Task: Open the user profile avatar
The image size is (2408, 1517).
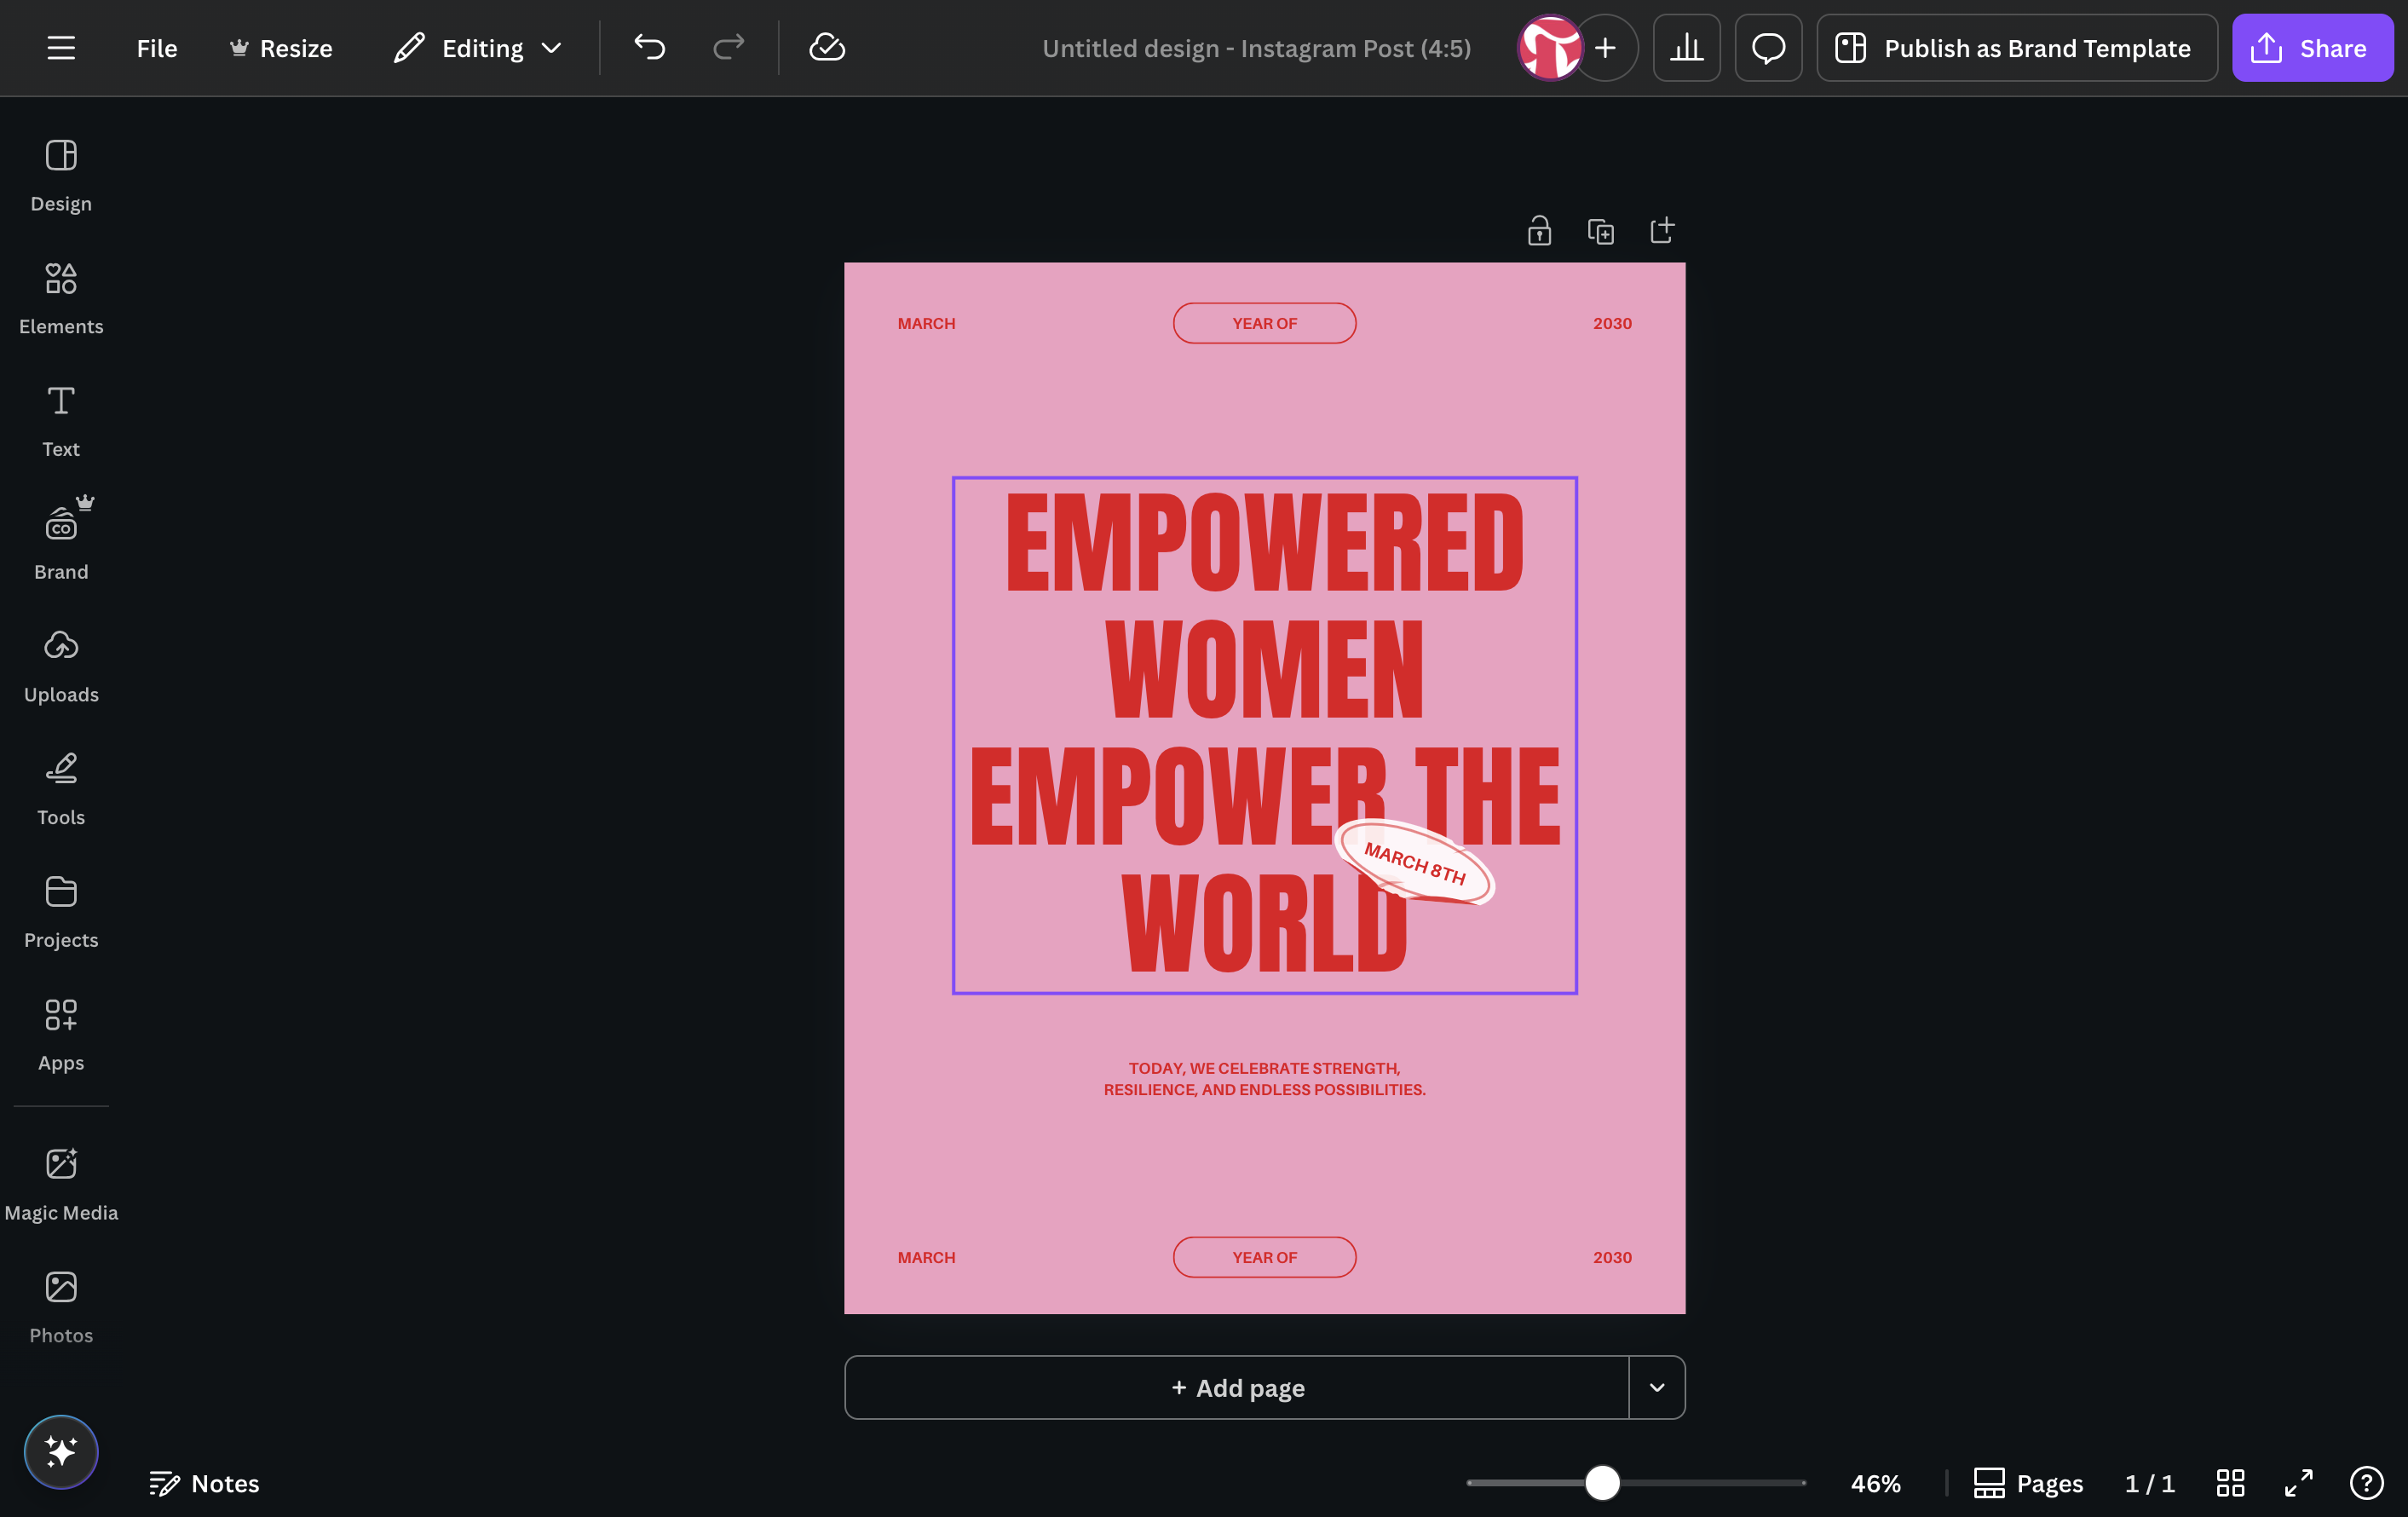Action: coord(1550,48)
